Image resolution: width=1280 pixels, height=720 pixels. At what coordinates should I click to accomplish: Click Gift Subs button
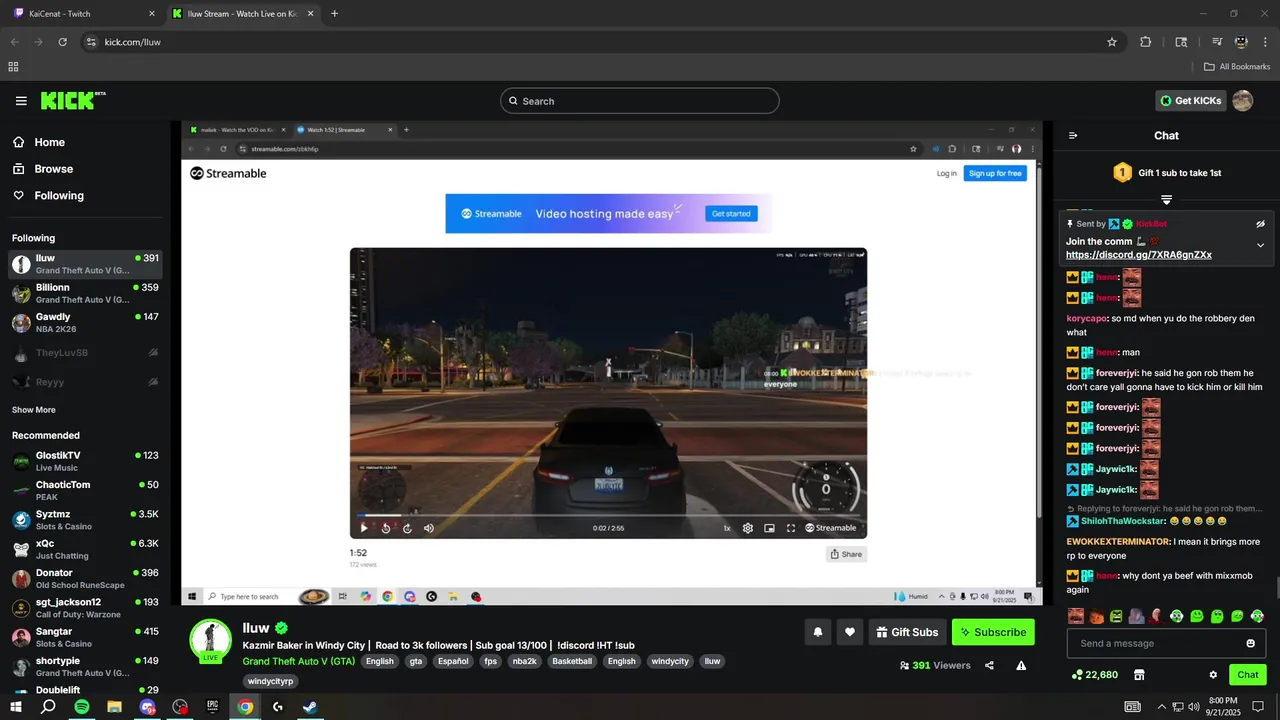click(907, 632)
